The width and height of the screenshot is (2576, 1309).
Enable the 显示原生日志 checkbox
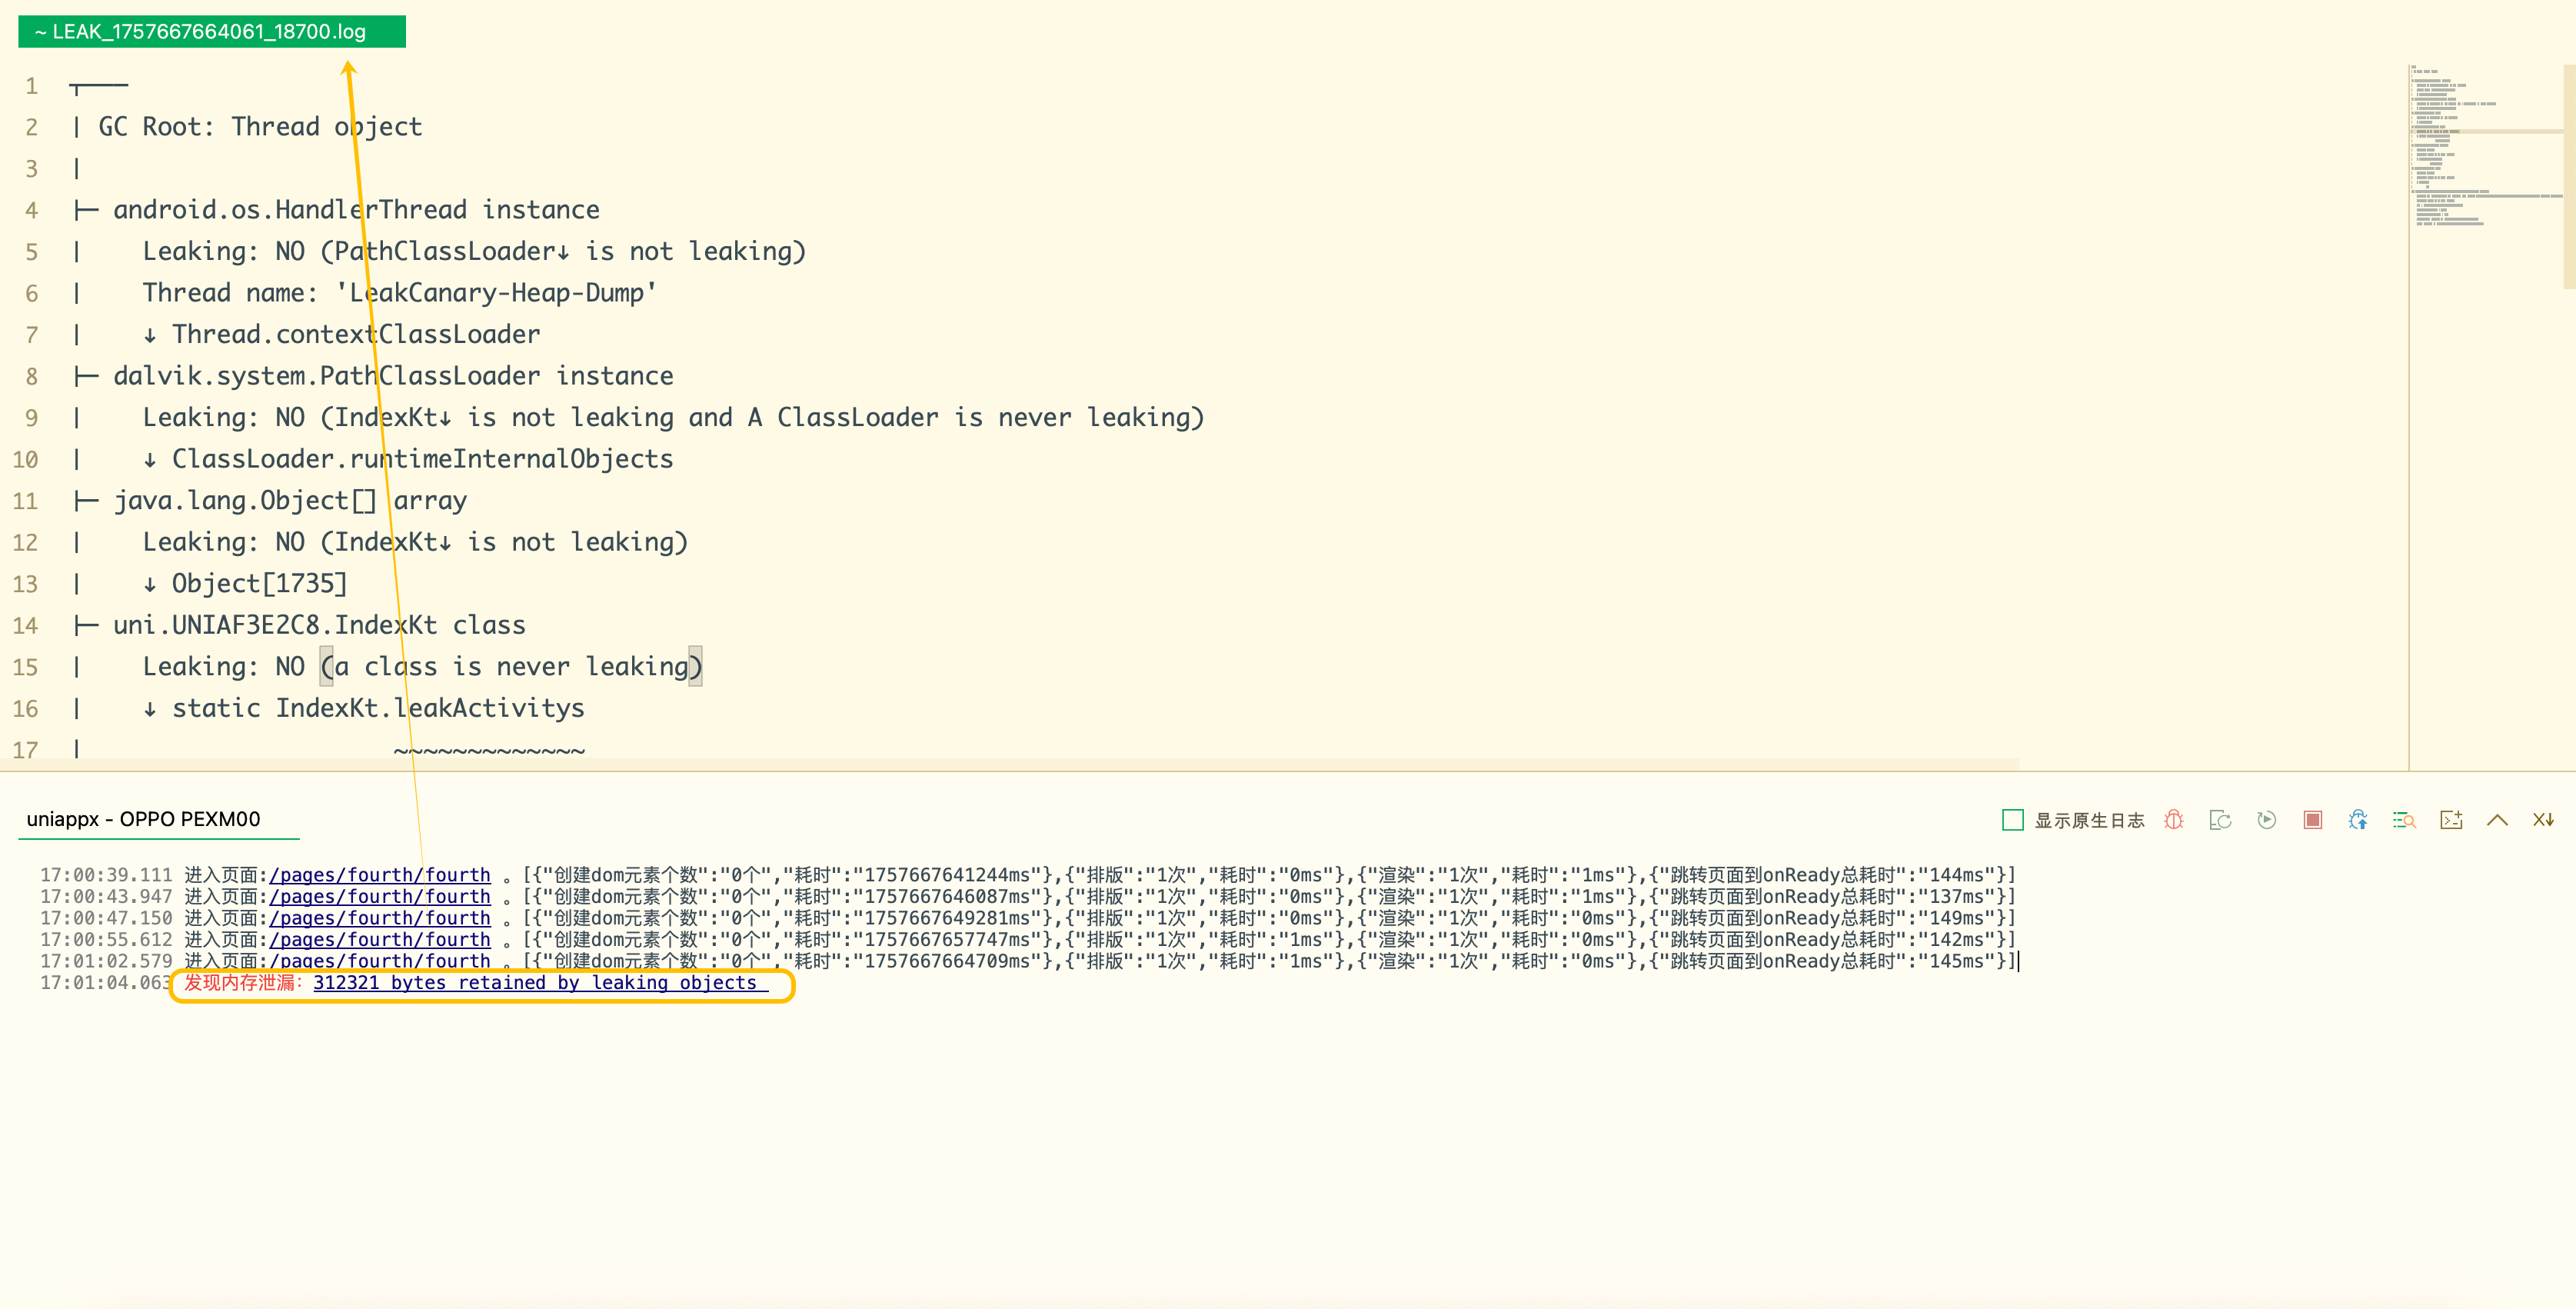[x=2013, y=820]
